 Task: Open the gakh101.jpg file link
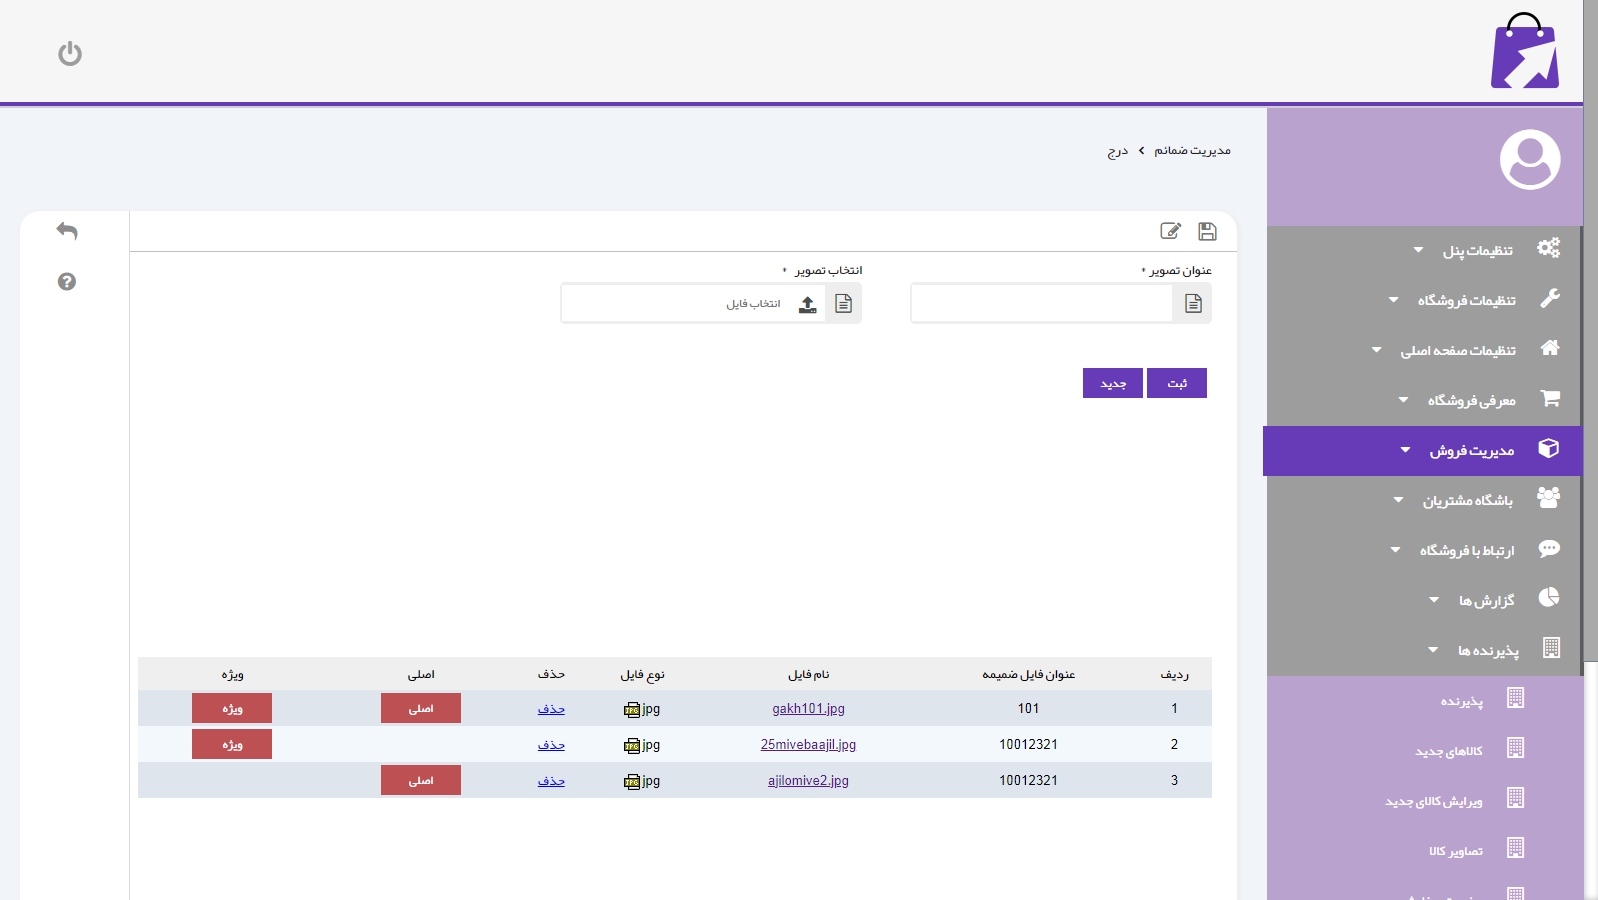pyautogui.click(x=808, y=708)
